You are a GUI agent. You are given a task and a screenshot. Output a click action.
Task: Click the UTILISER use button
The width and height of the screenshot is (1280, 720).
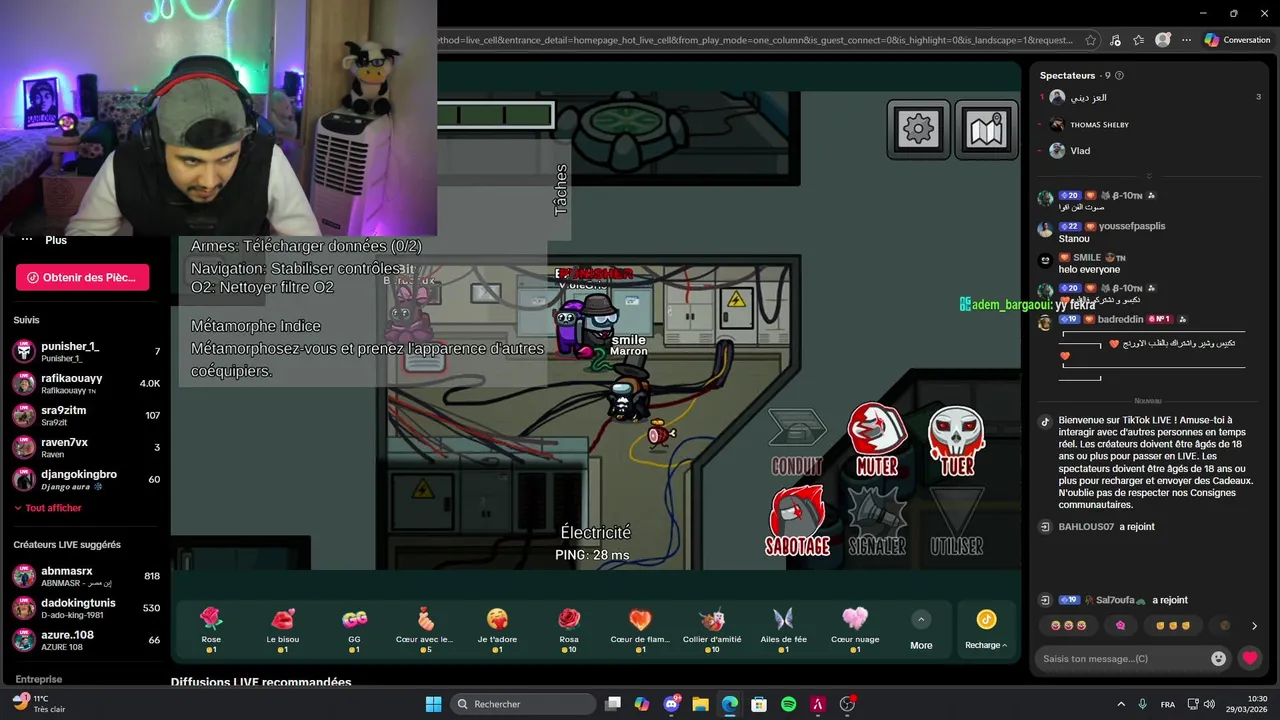[957, 521]
